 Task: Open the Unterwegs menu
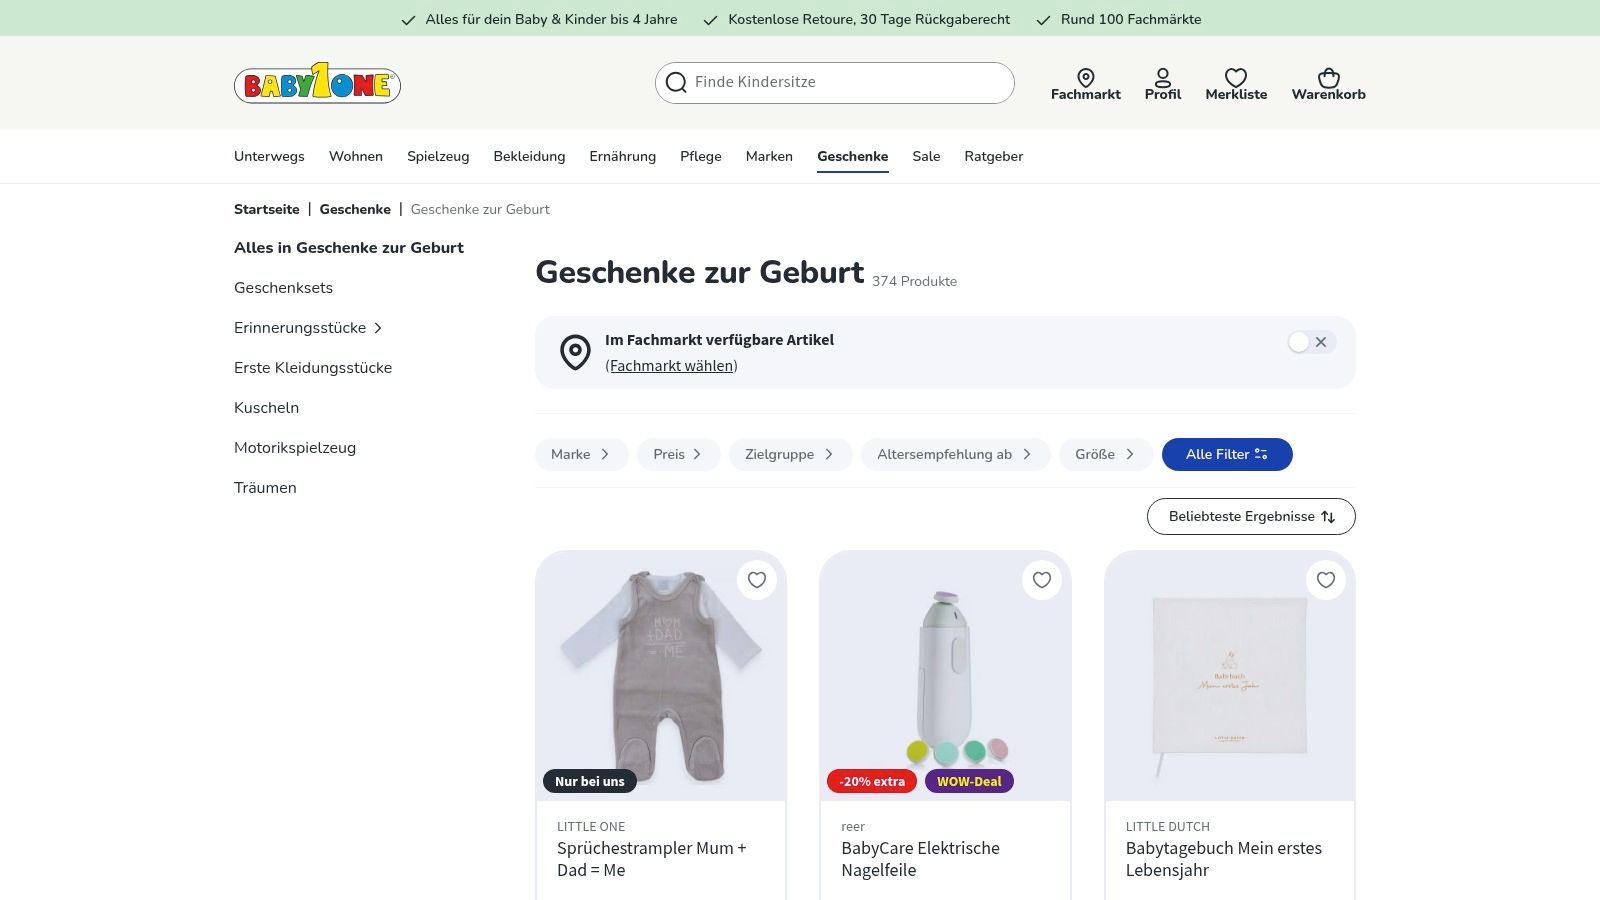(269, 156)
